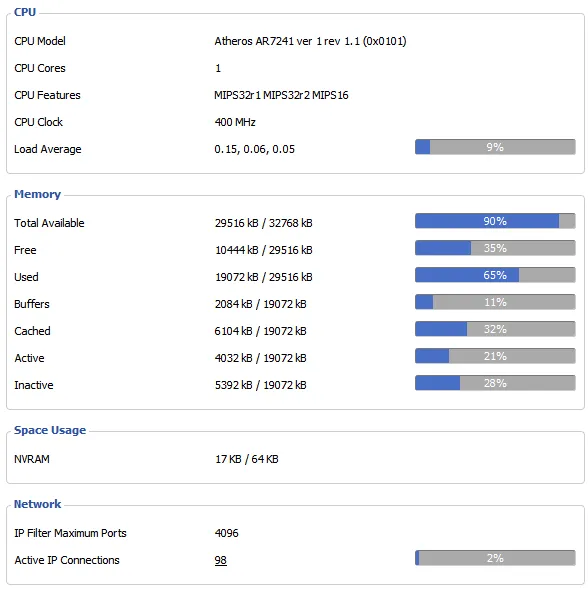Click the NVRAM label
The image size is (588, 589).
click(x=32, y=459)
